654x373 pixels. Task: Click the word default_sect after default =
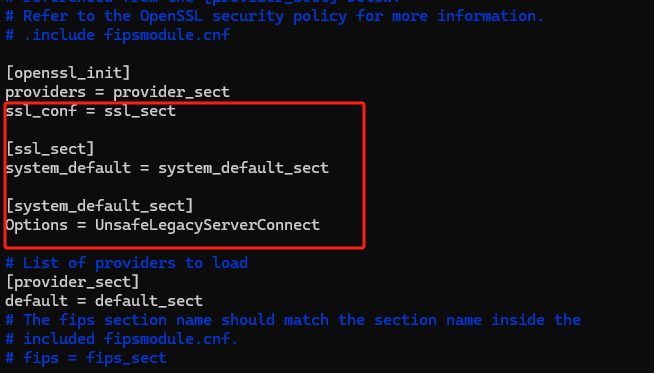(149, 301)
